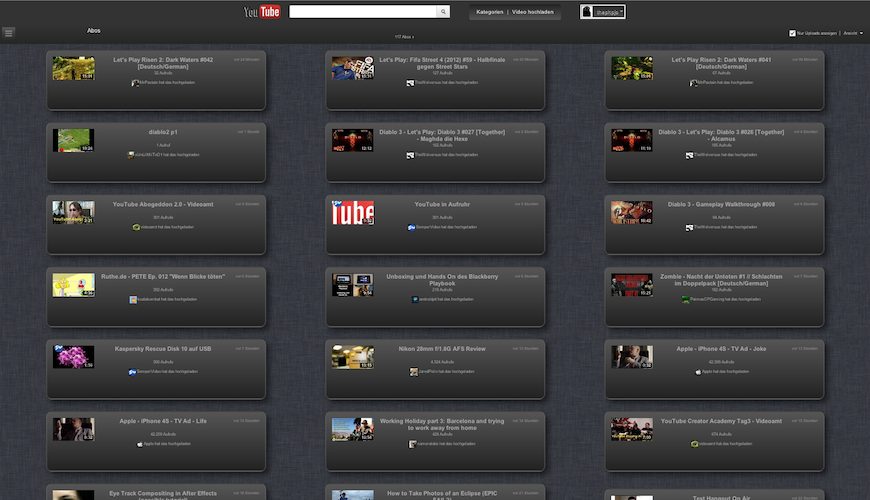Viewport: 870px width, 500px height.
Task: Open Fifa Street 4 #59 thumbnail
Action: pyautogui.click(x=353, y=68)
